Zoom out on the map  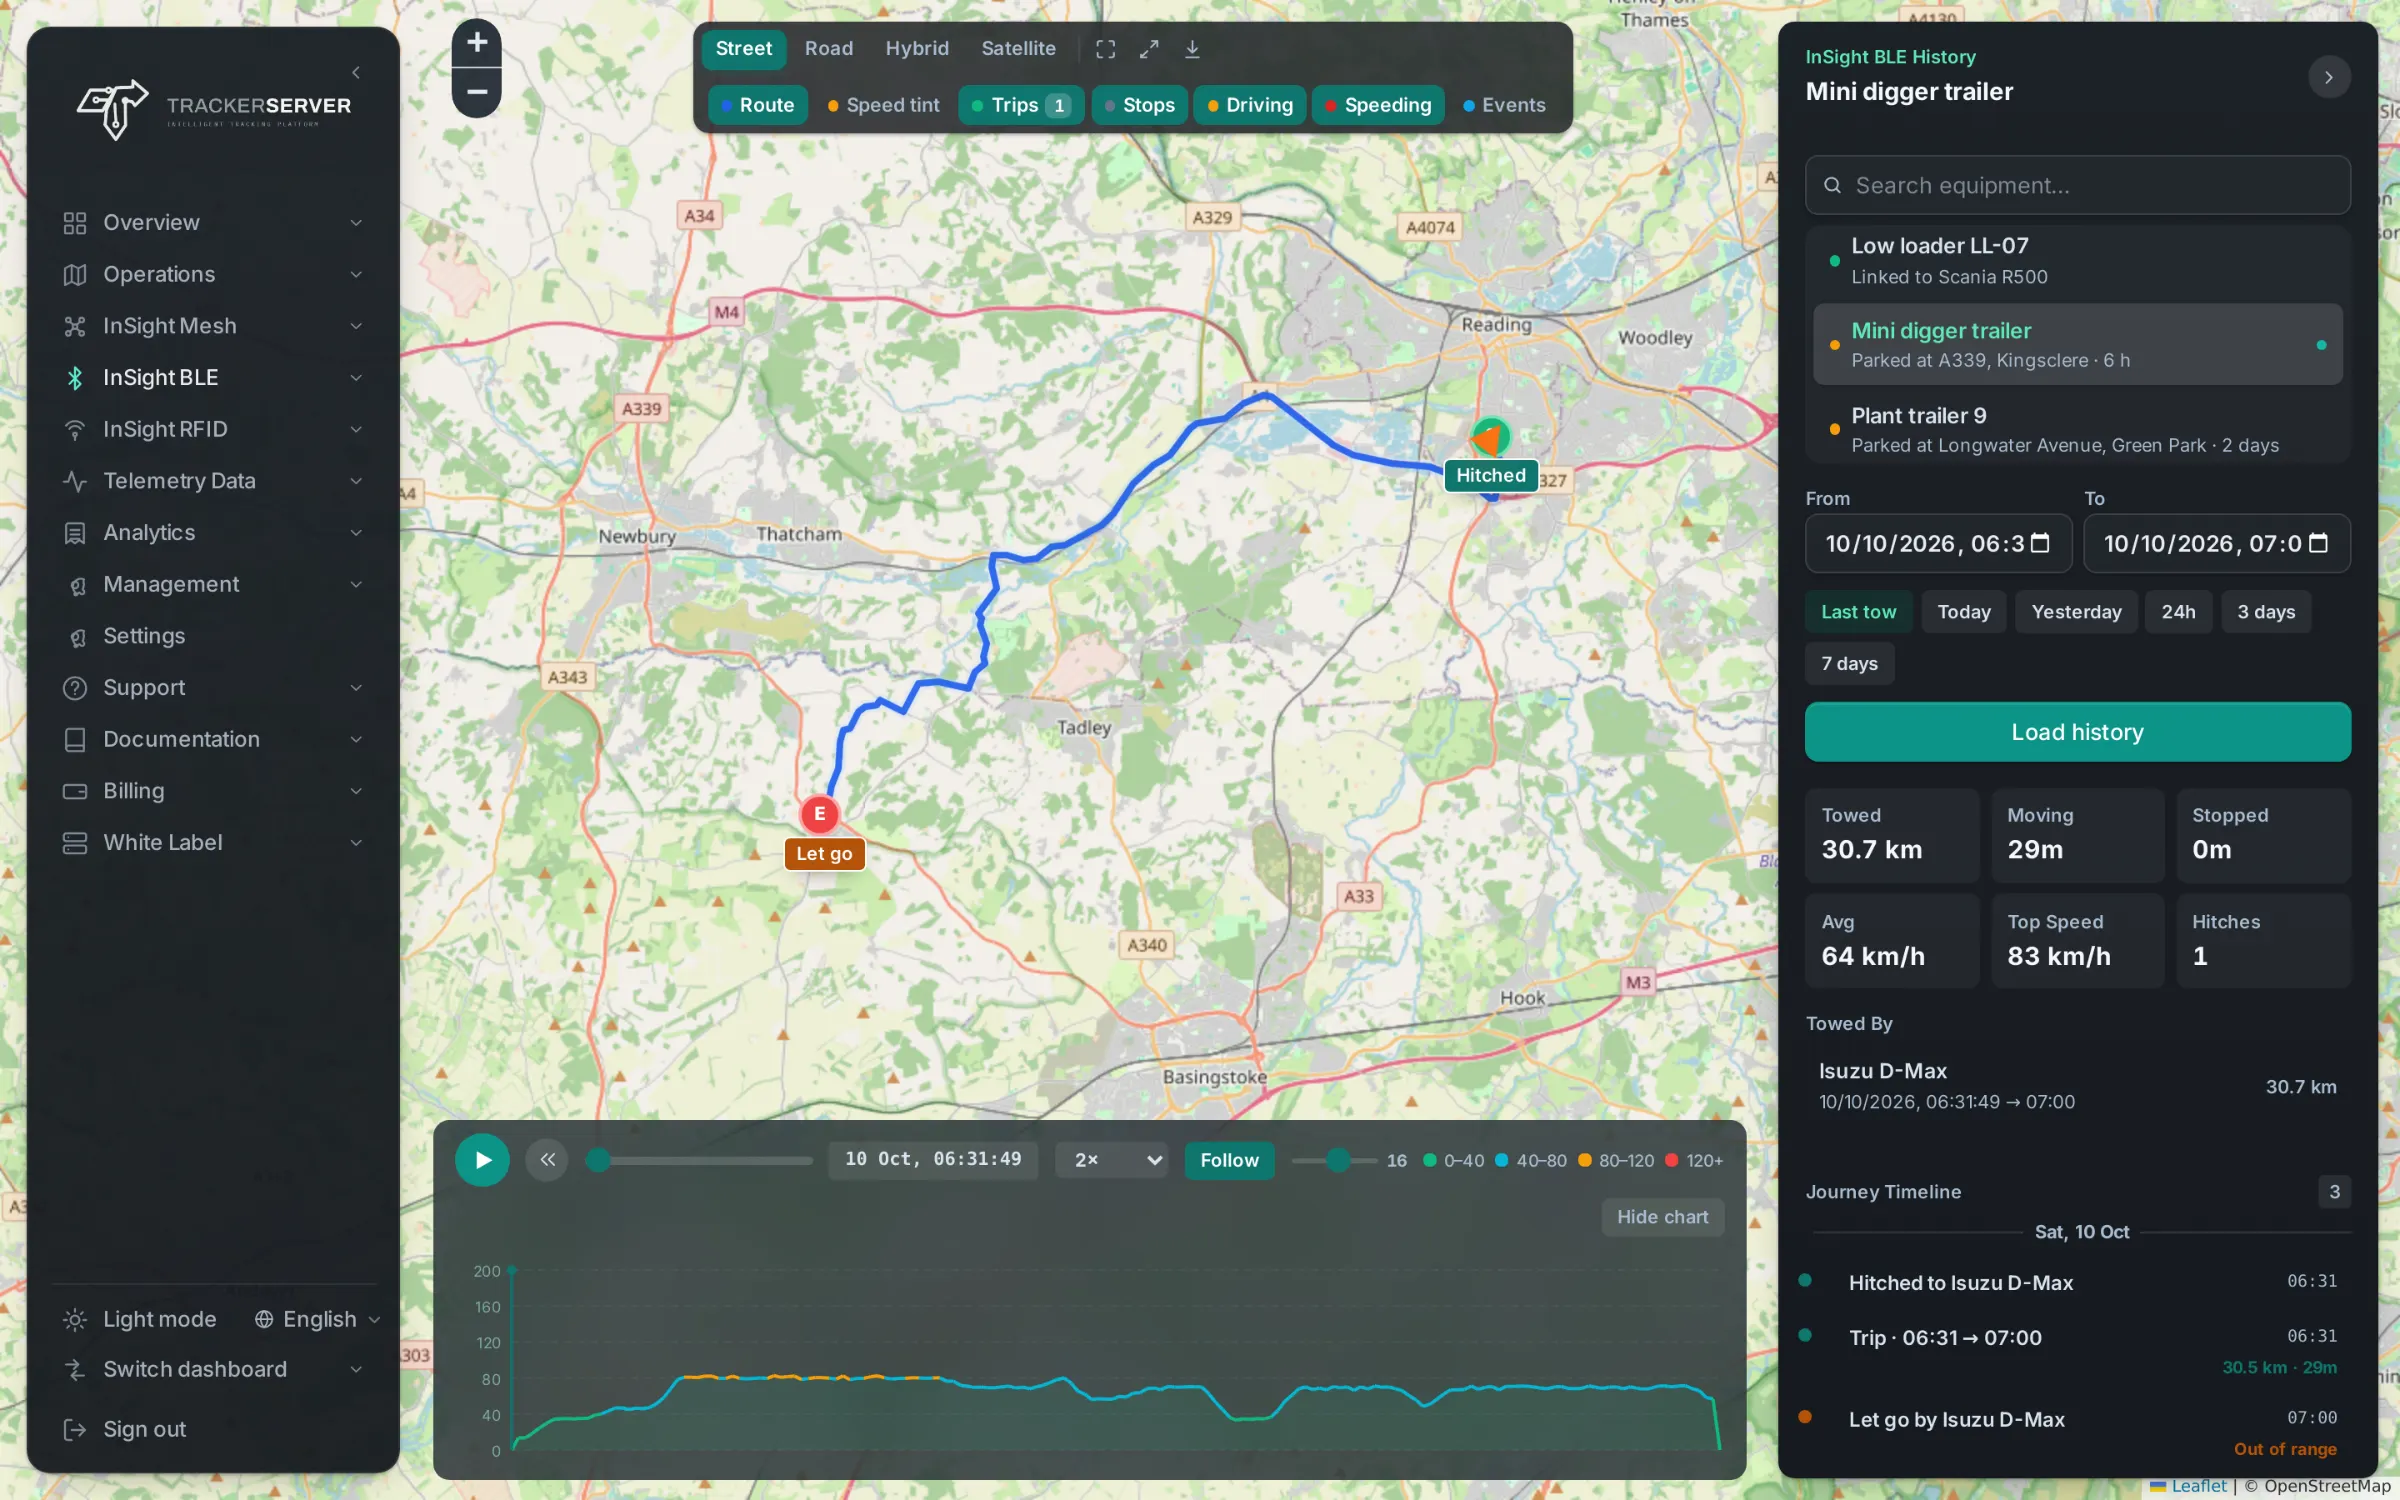click(x=477, y=92)
